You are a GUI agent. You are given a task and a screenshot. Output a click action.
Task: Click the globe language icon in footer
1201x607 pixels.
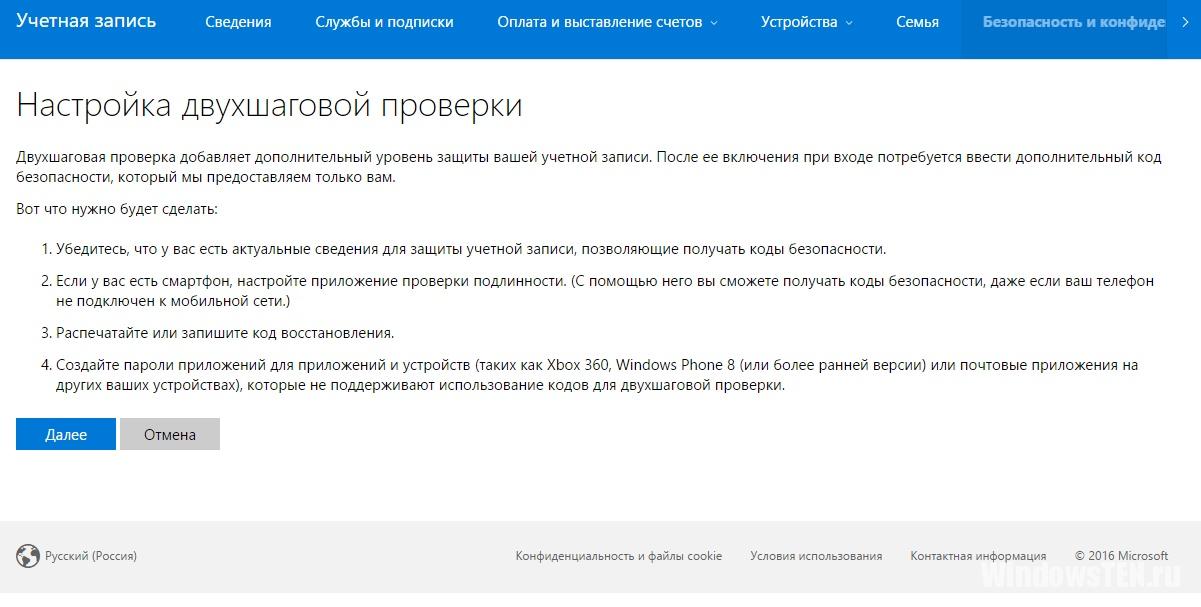28,556
